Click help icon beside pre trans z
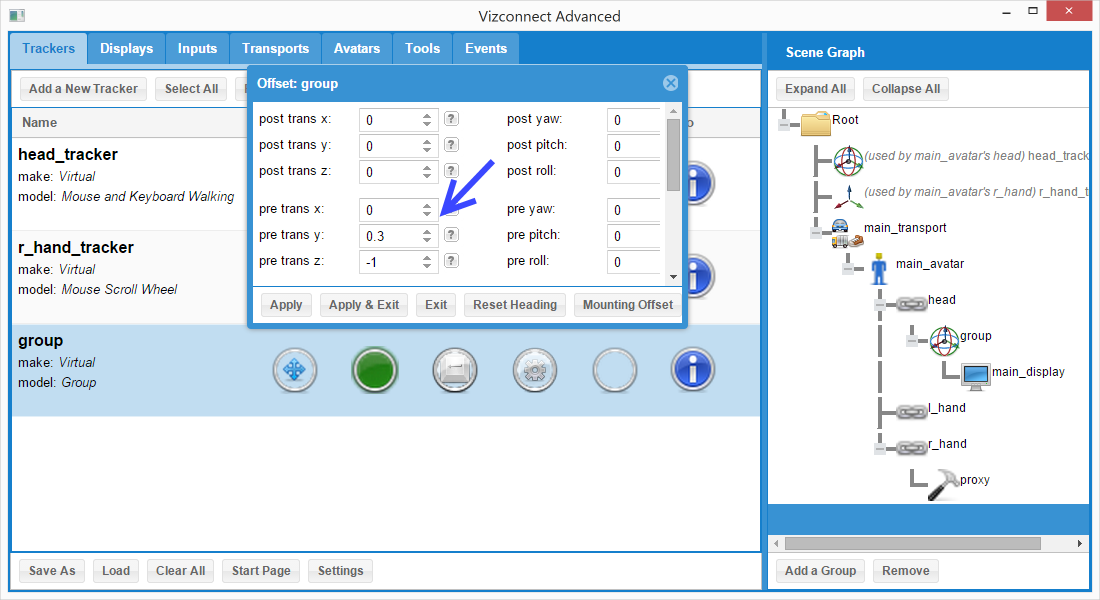Screen dimensions: 1100x600 [x=452, y=261]
